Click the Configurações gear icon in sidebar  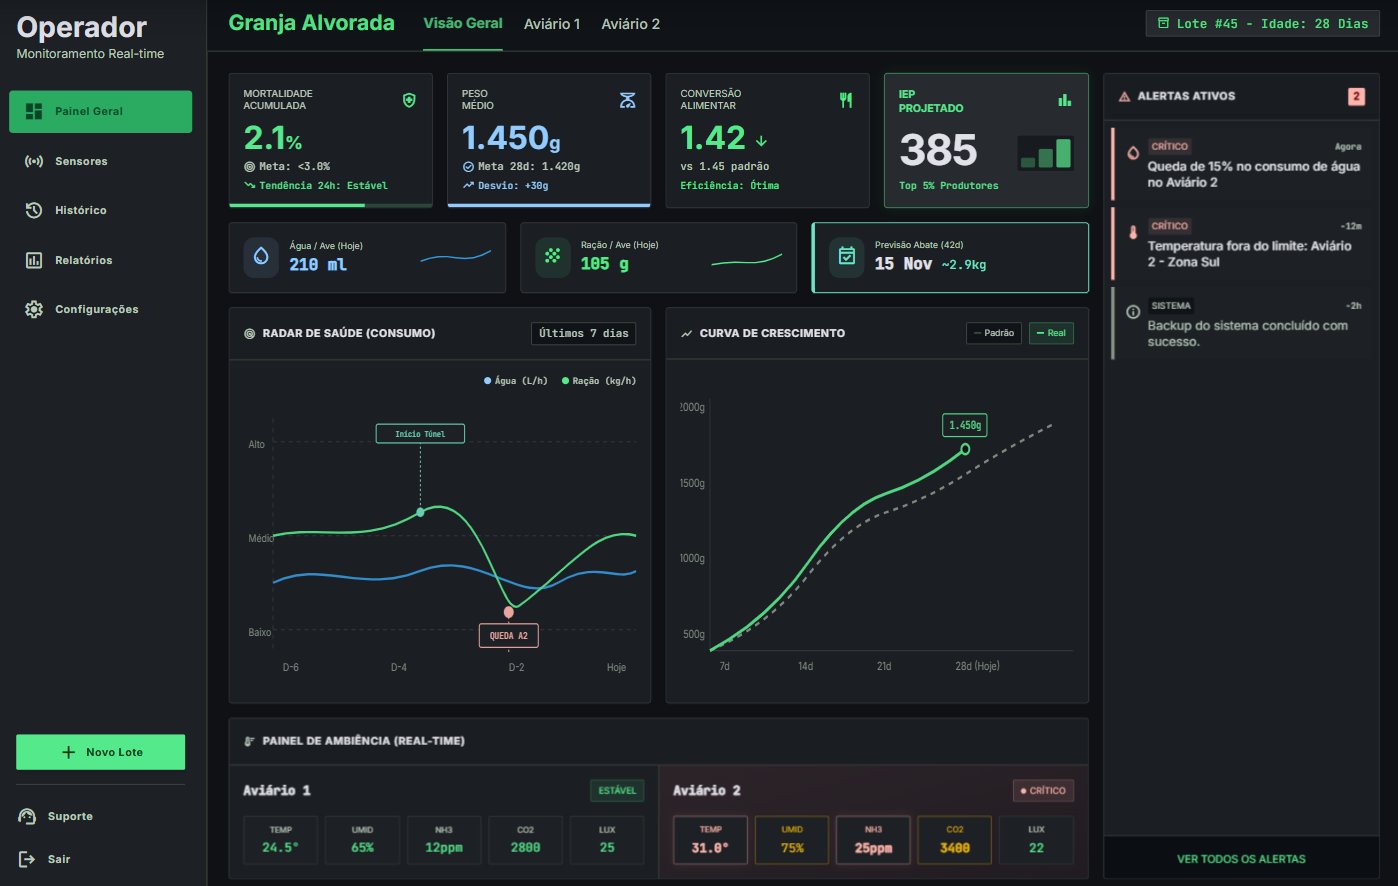34,309
